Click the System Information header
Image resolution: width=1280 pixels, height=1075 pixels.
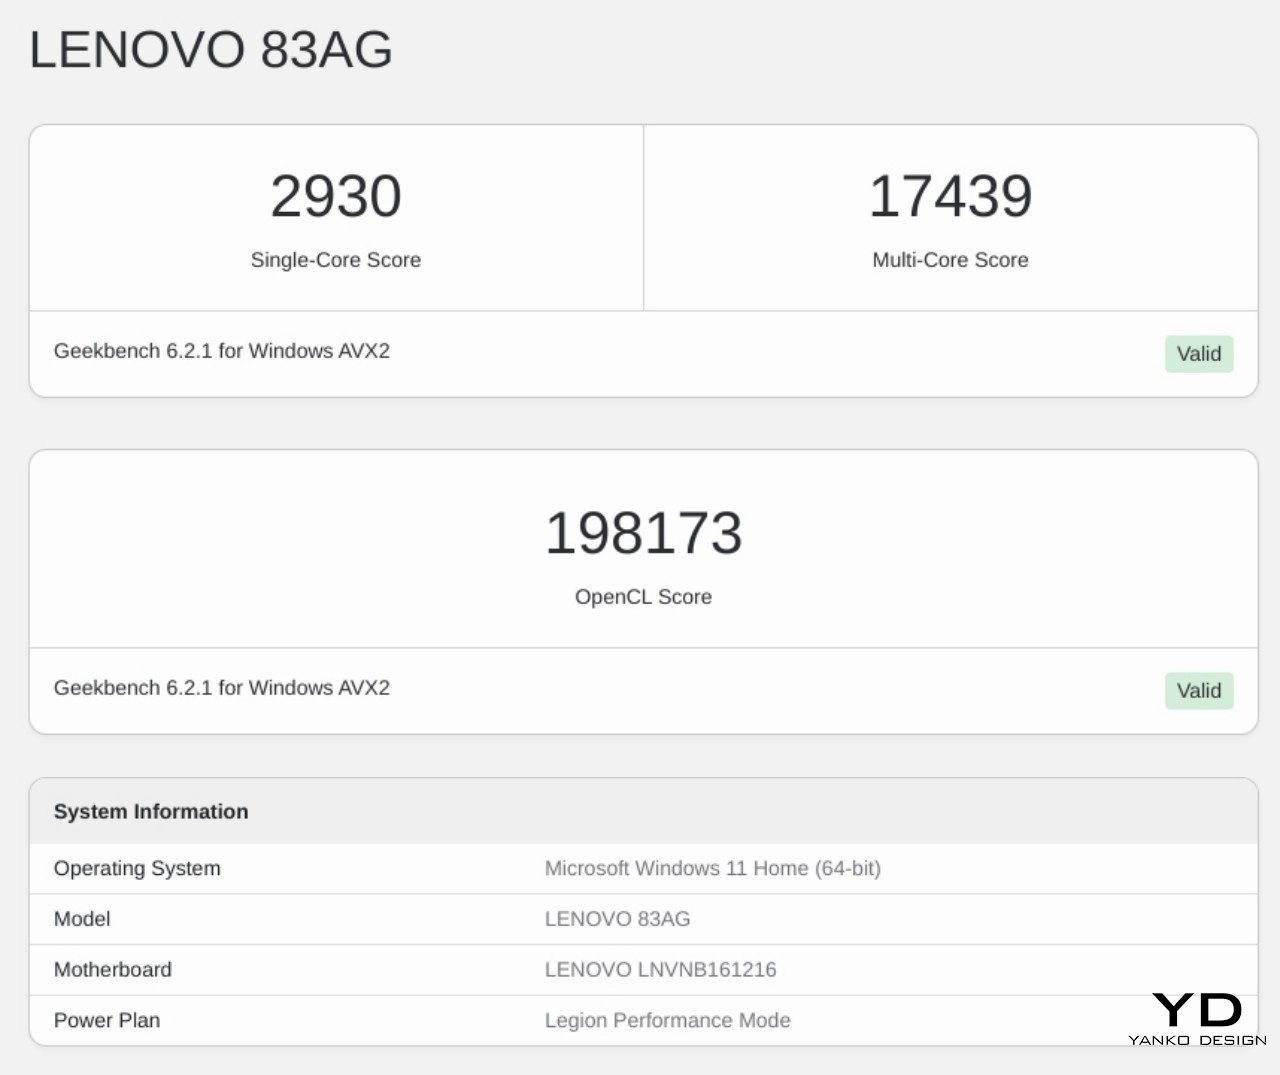(x=151, y=812)
